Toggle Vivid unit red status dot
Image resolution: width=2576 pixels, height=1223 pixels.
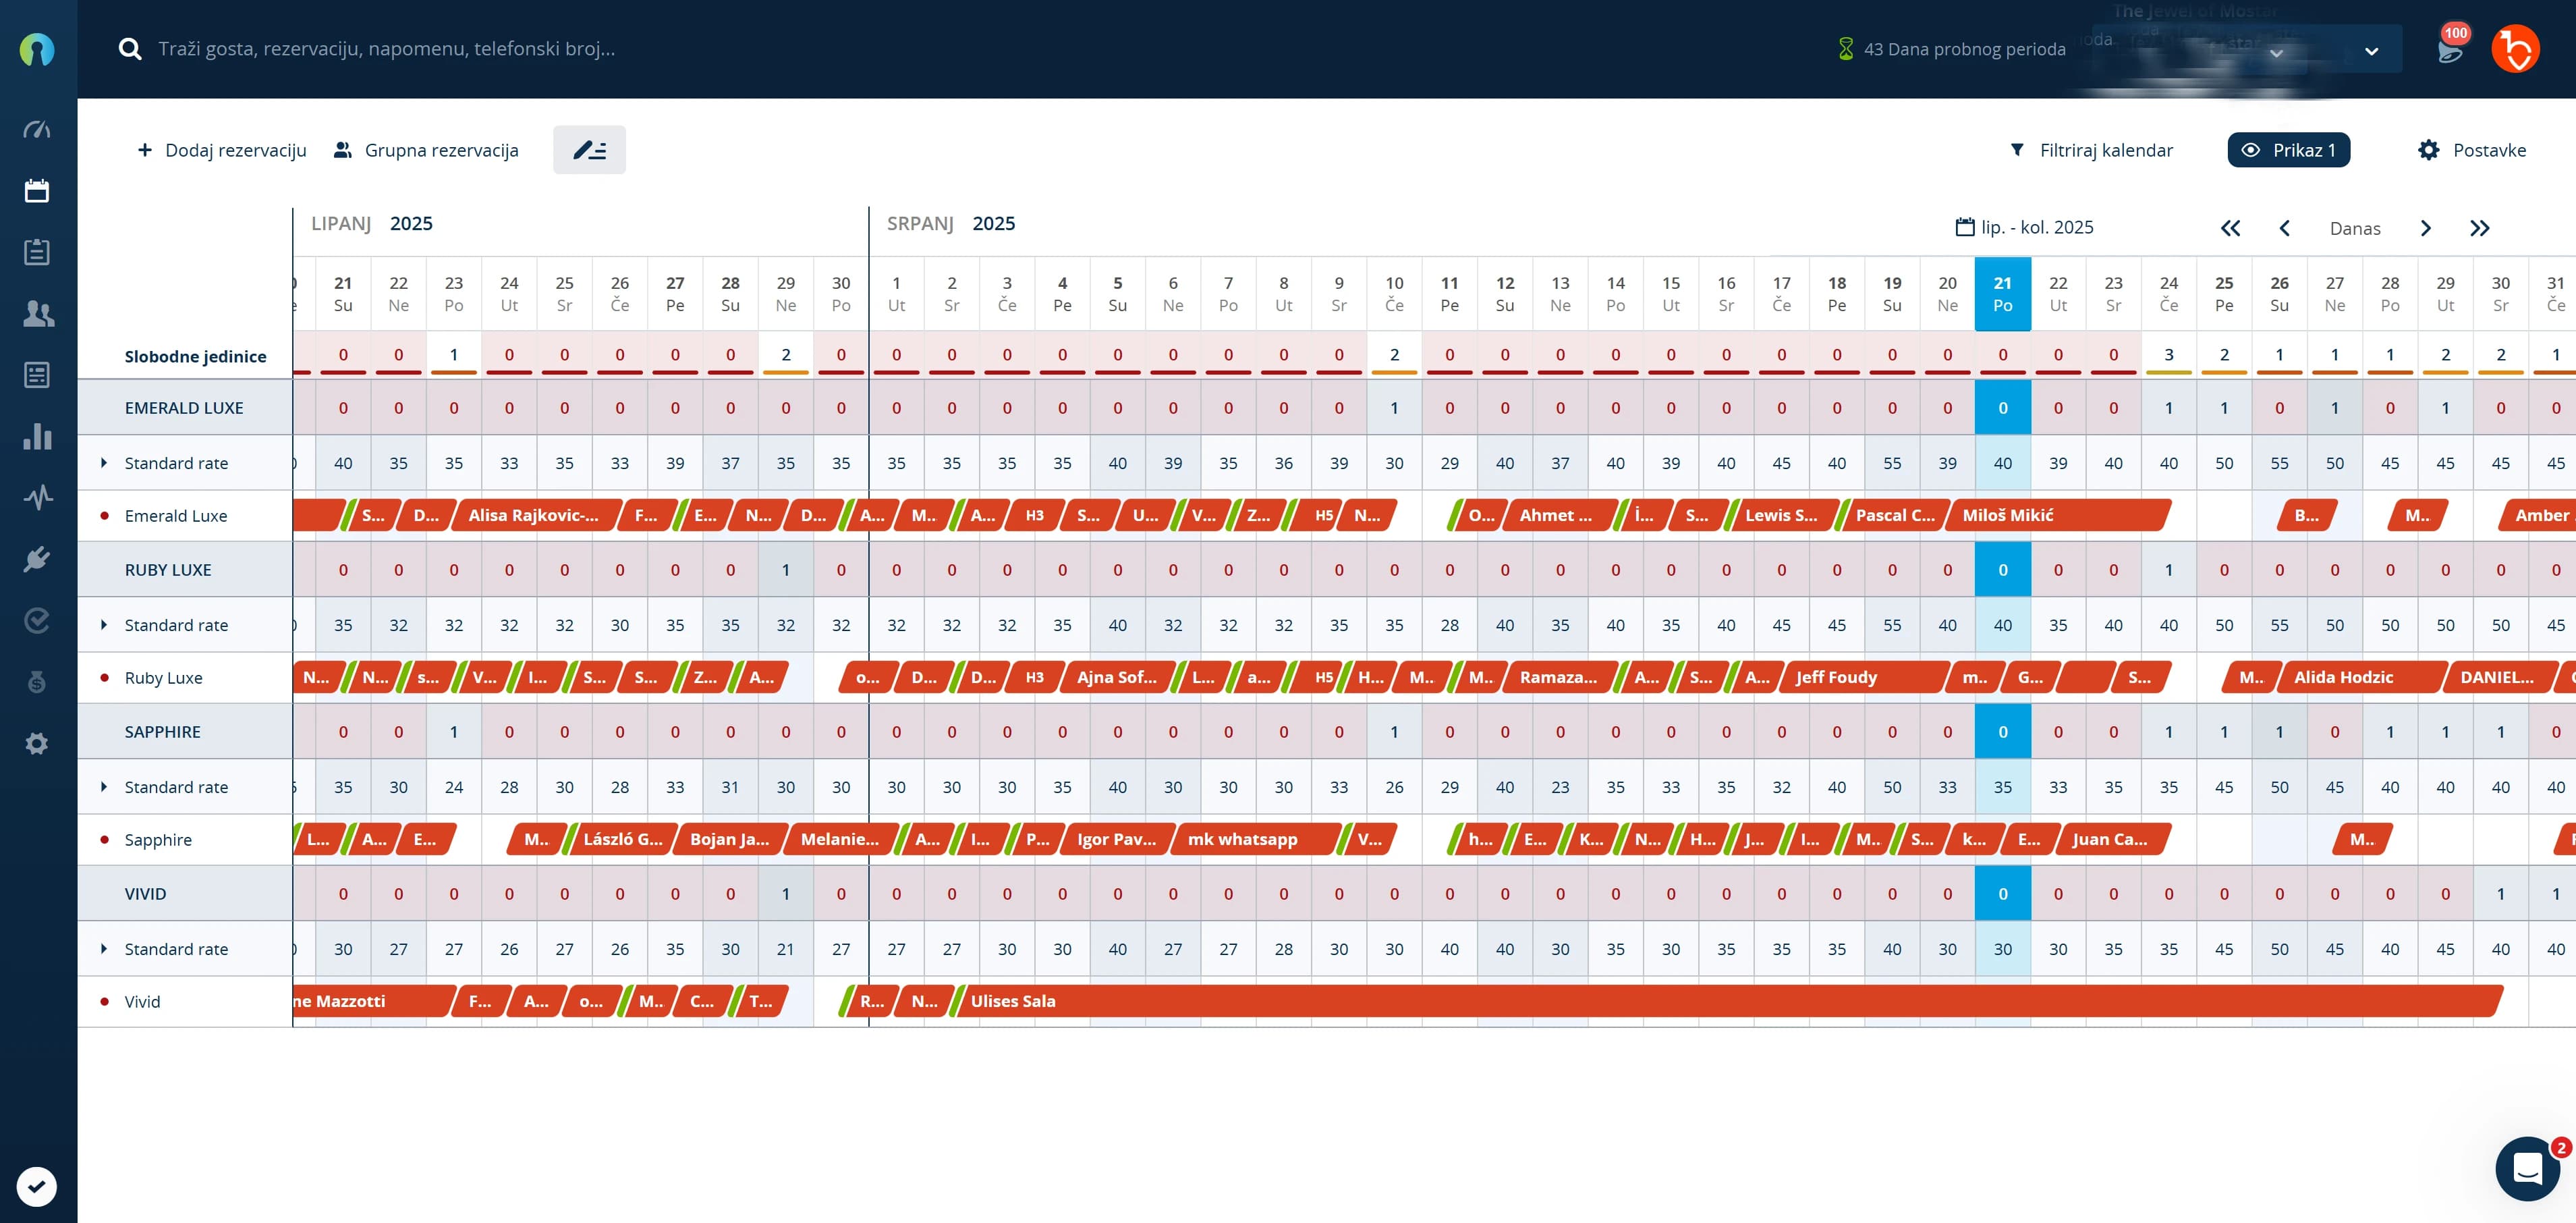point(104,1001)
